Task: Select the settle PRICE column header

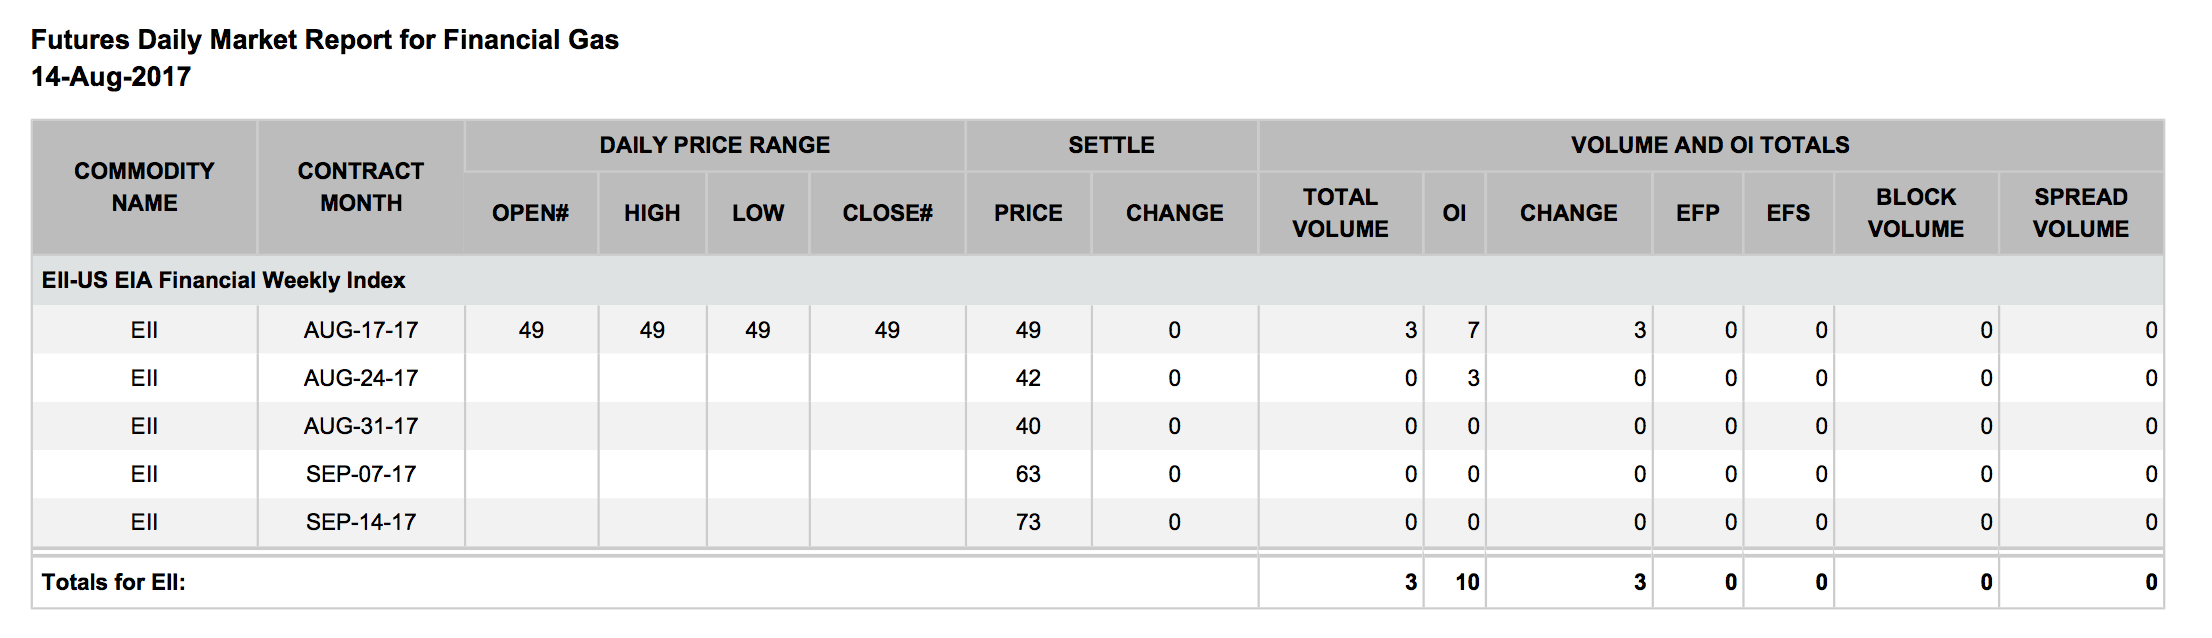Action: pyautogui.click(x=1028, y=213)
